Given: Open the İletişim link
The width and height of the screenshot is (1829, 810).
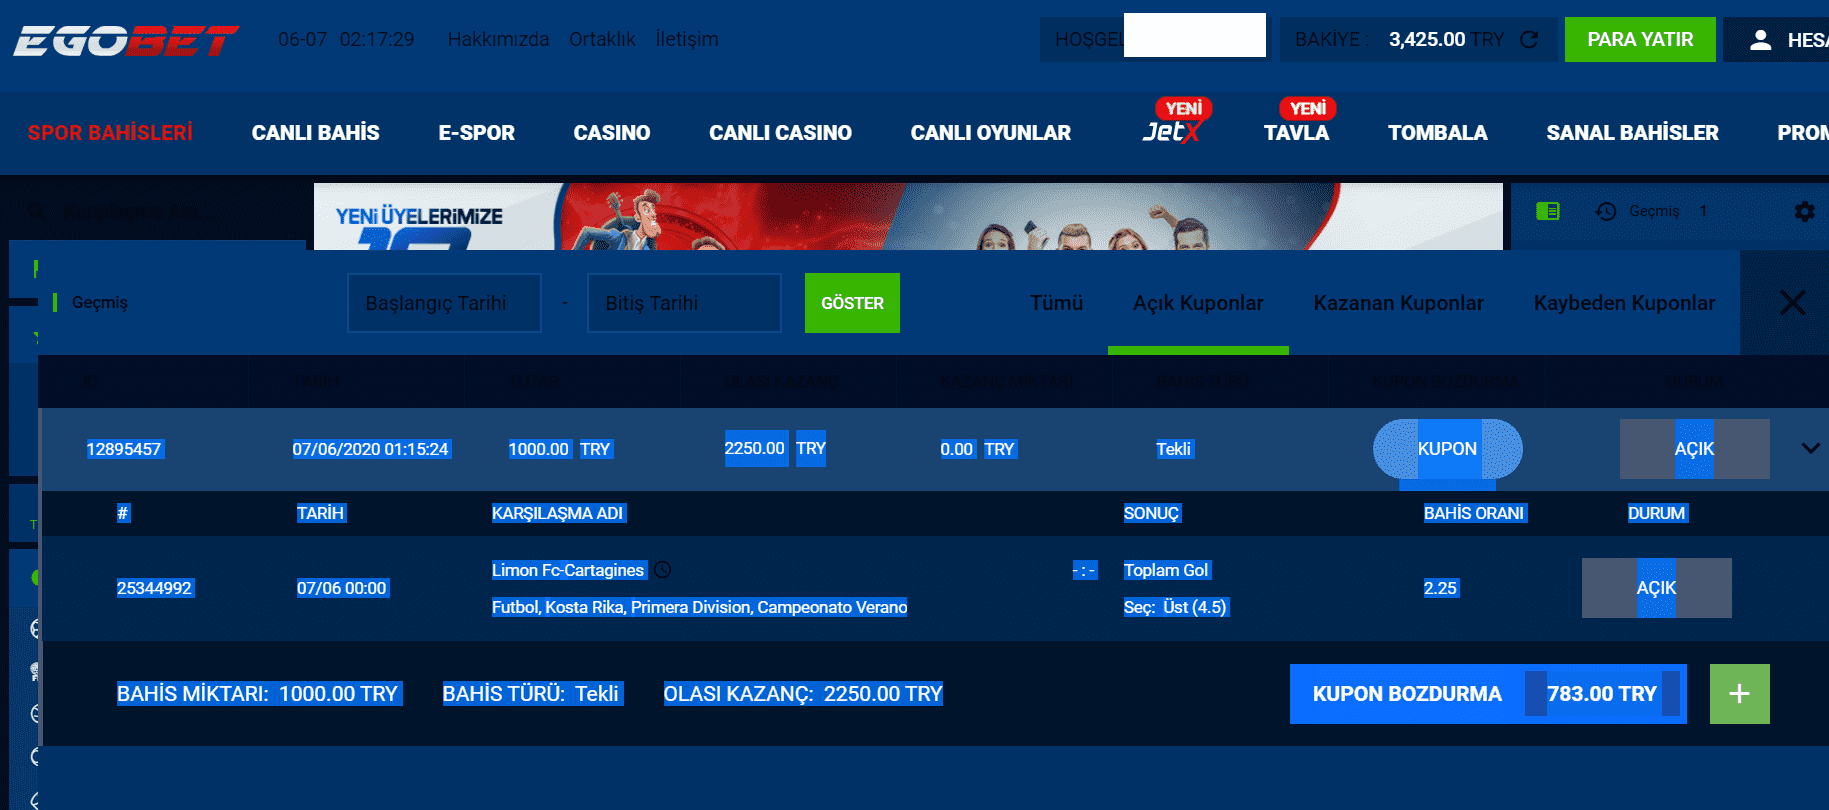Looking at the screenshot, I should [687, 39].
